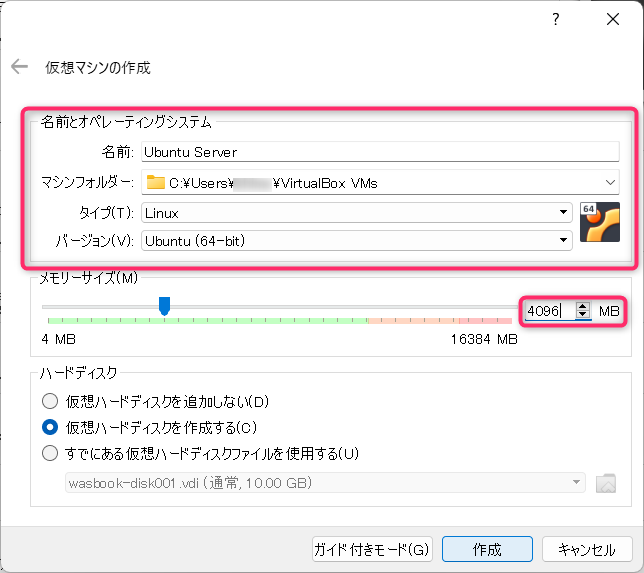This screenshot has width=644, height=573.
Task: Click the memory size field showing 4096
Action: 550,311
